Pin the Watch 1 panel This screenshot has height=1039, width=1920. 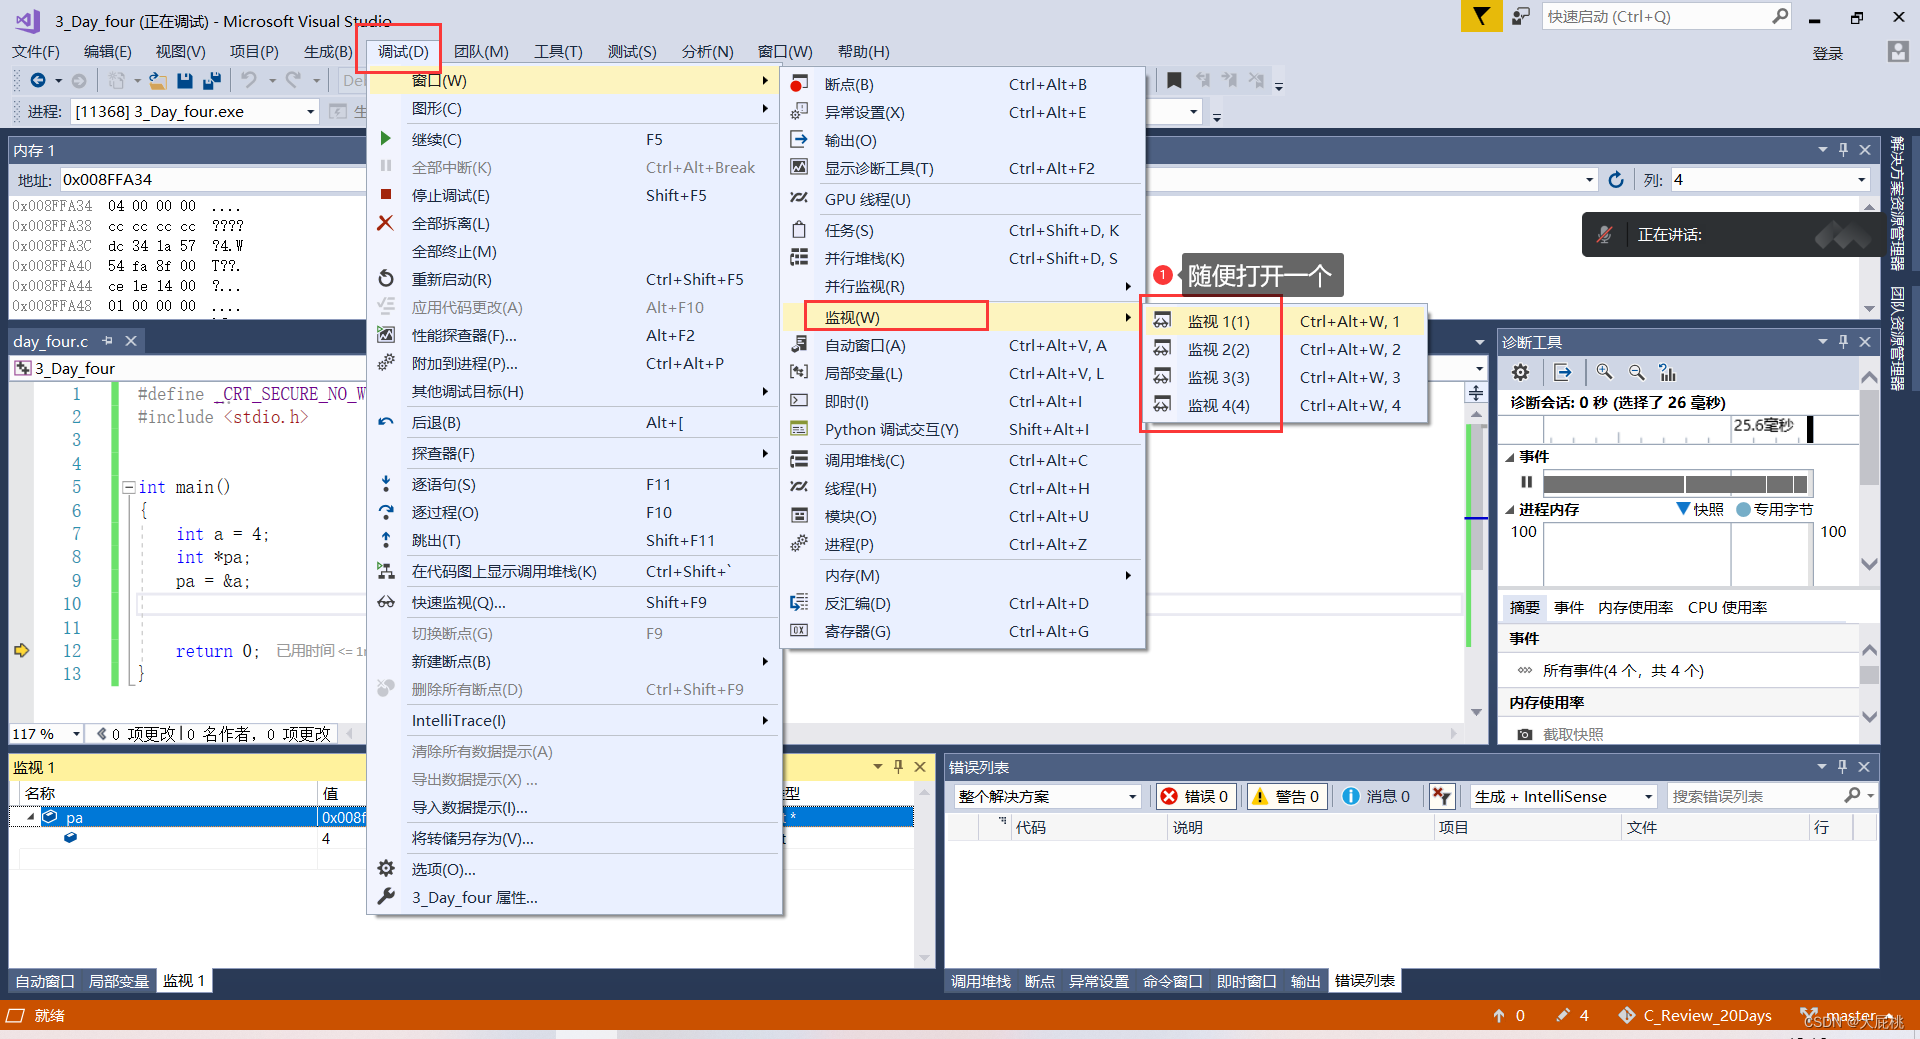click(x=898, y=767)
